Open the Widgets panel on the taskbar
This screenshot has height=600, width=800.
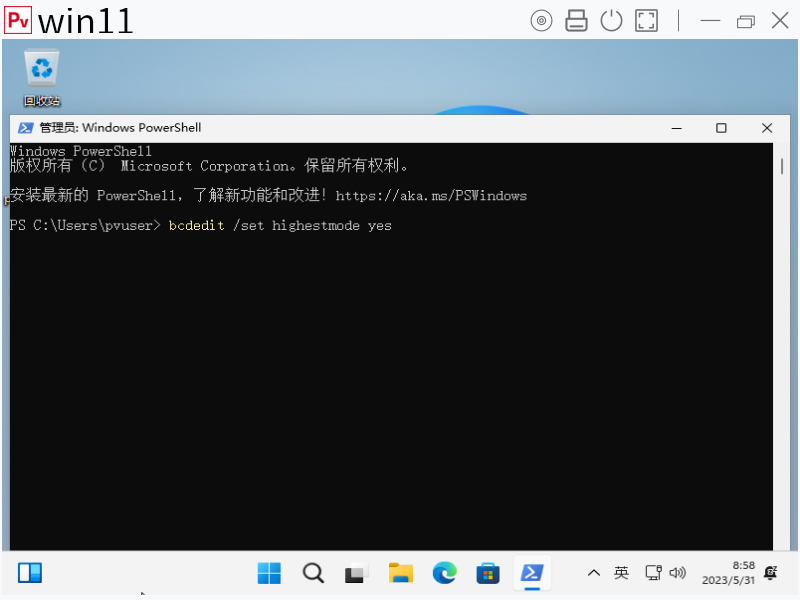click(30, 572)
